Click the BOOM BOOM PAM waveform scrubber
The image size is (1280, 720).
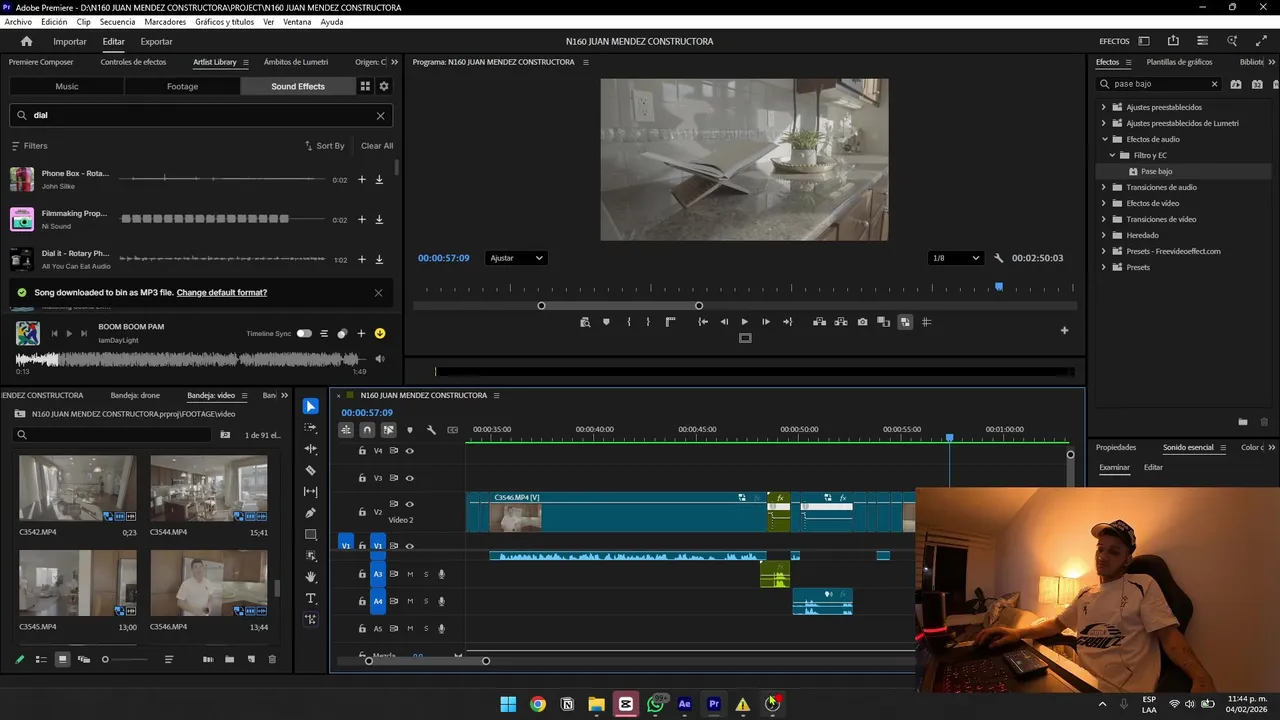coord(187,359)
